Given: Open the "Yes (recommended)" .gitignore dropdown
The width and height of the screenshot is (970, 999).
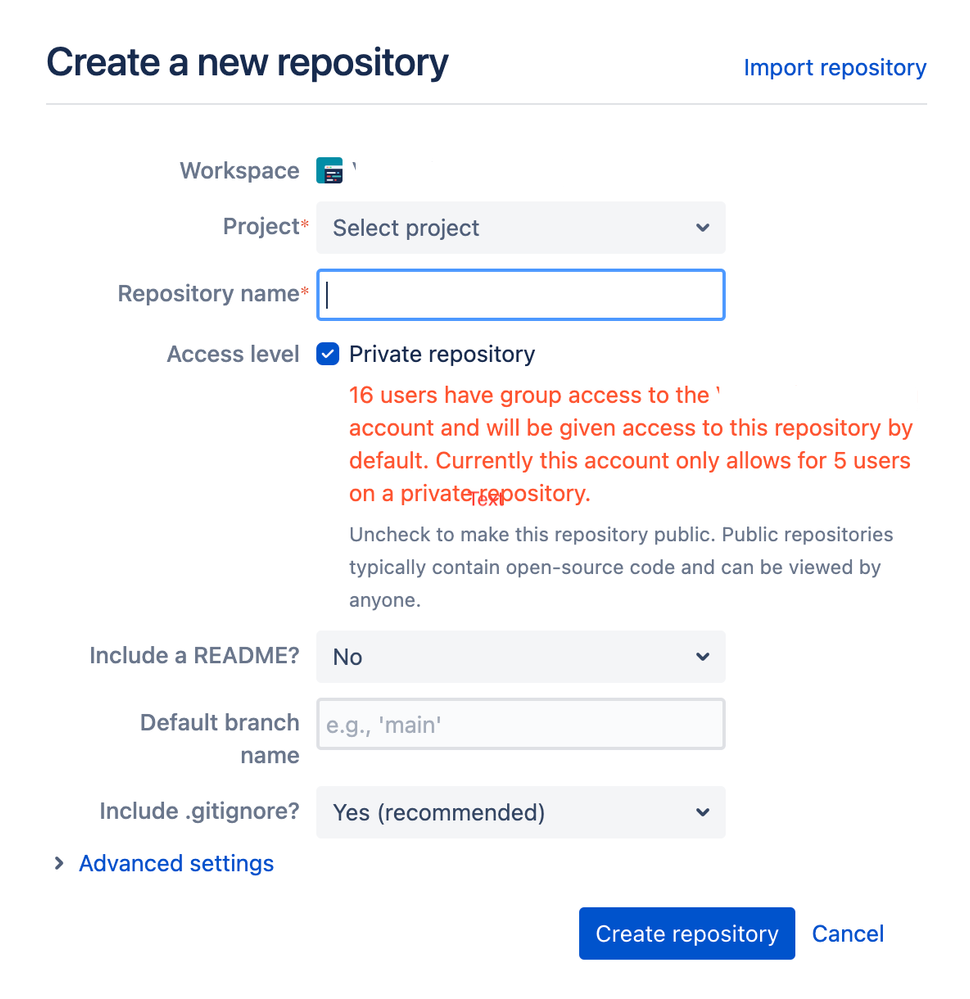Looking at the screenshot, I should (x=521, y=812).
